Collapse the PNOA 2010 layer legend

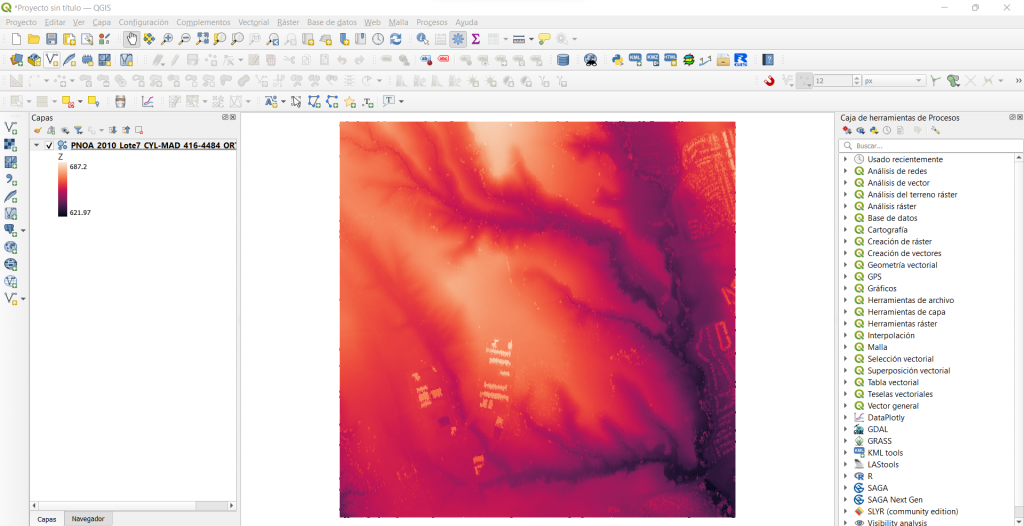click(37, 145)
